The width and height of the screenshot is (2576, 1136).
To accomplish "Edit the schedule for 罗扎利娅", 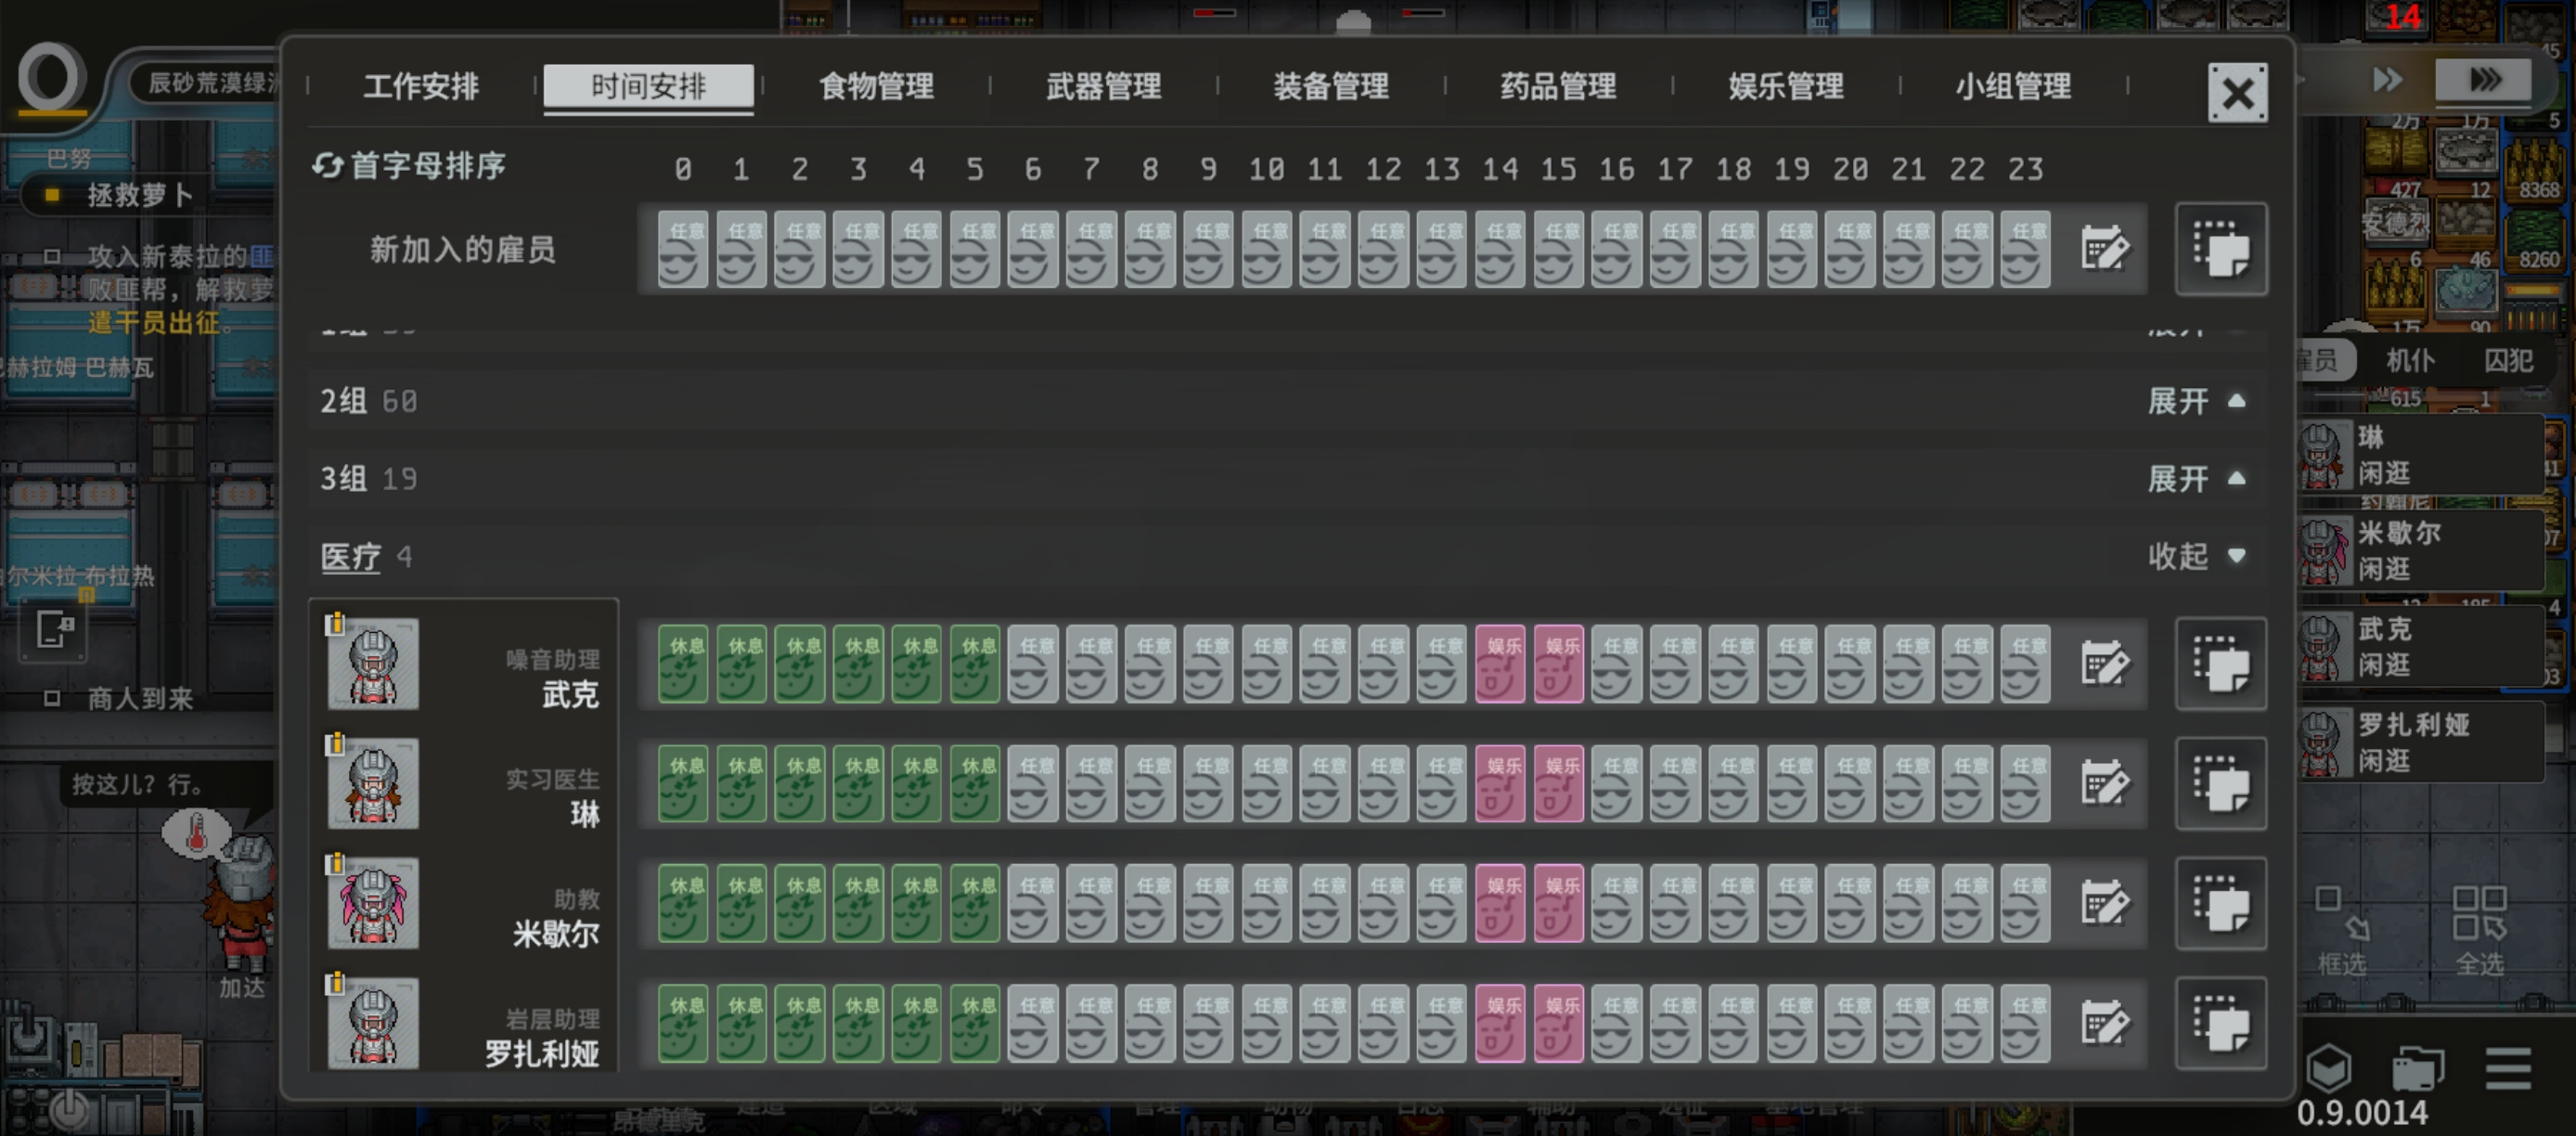I will [x=2104, y=1023].
